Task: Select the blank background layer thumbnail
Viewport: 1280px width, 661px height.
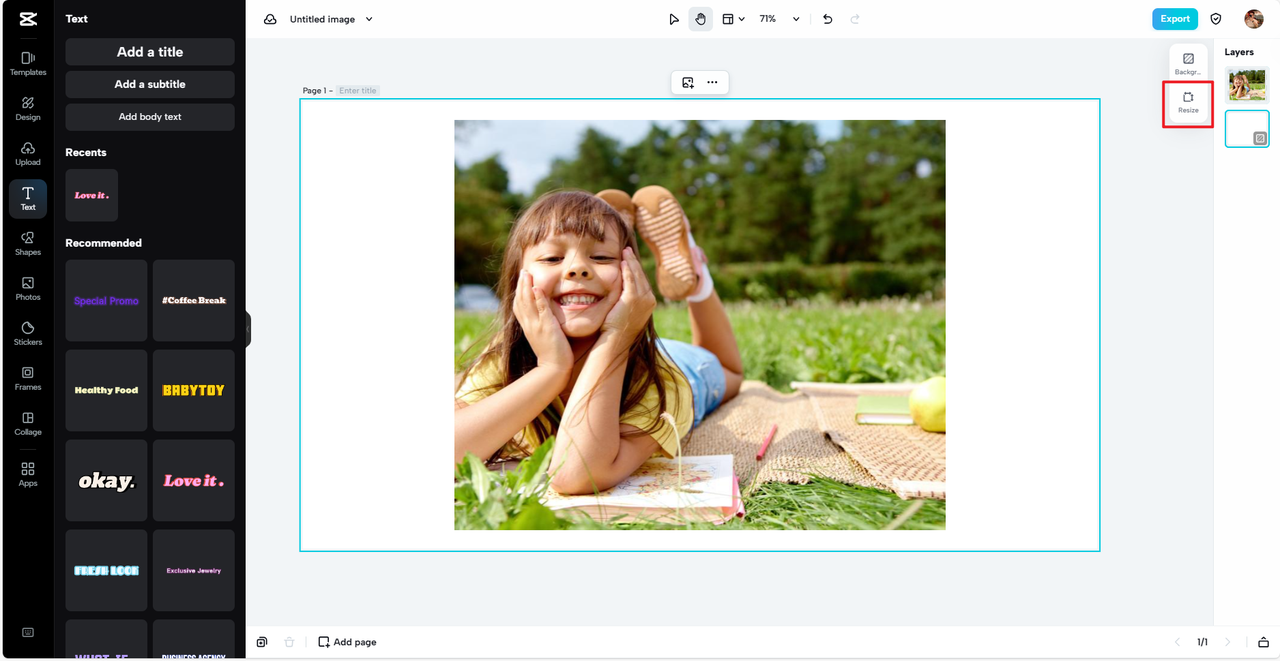Action: point(1247,129)
